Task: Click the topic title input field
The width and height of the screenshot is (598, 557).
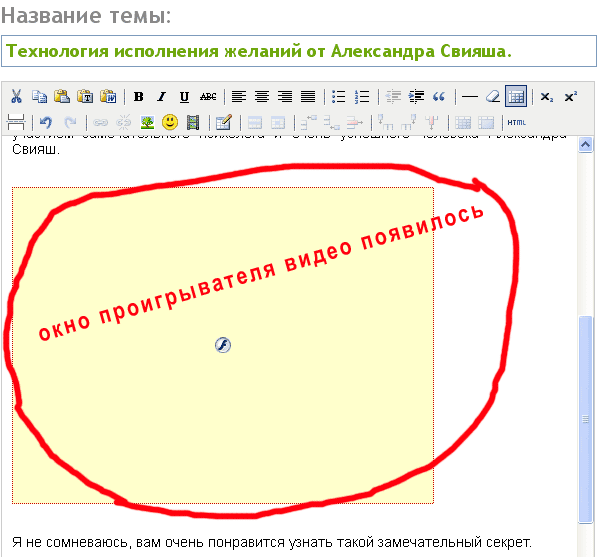Action: [x=299, y=51]
